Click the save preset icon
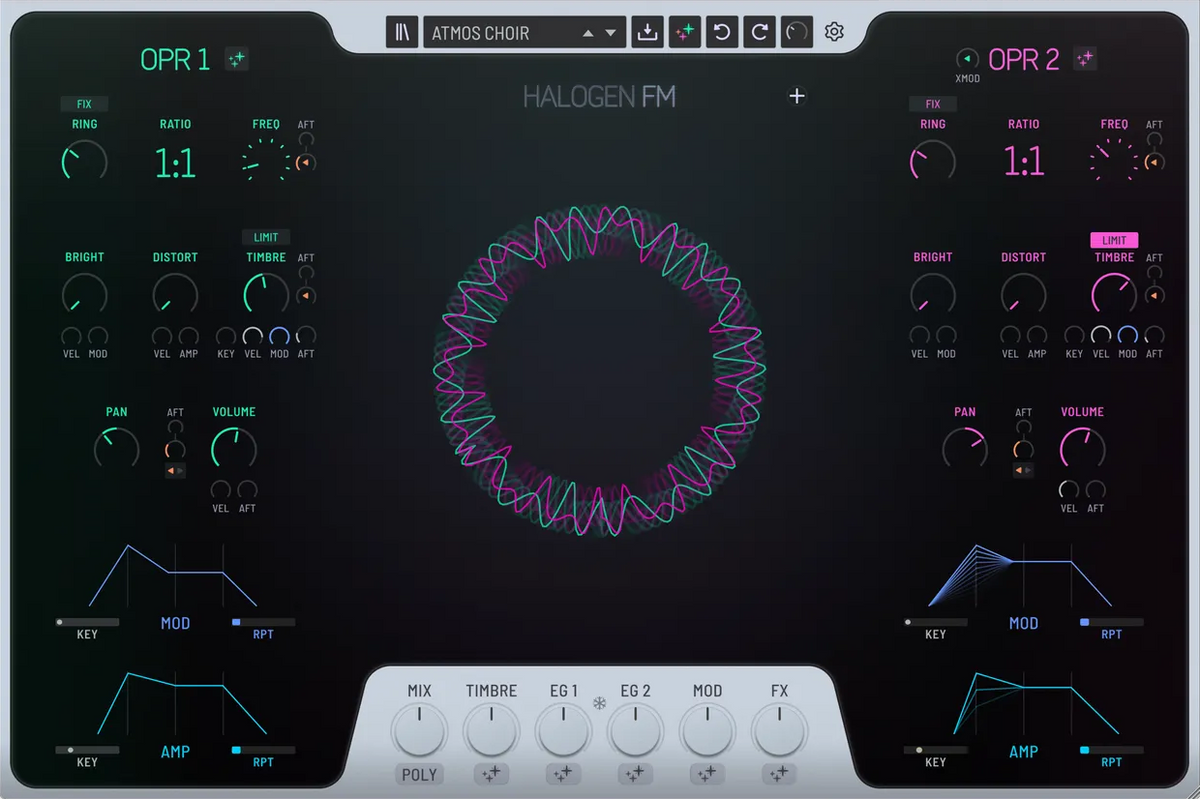Image resolution: width=1200 pixels, height=799 pixels. [647, 32]
